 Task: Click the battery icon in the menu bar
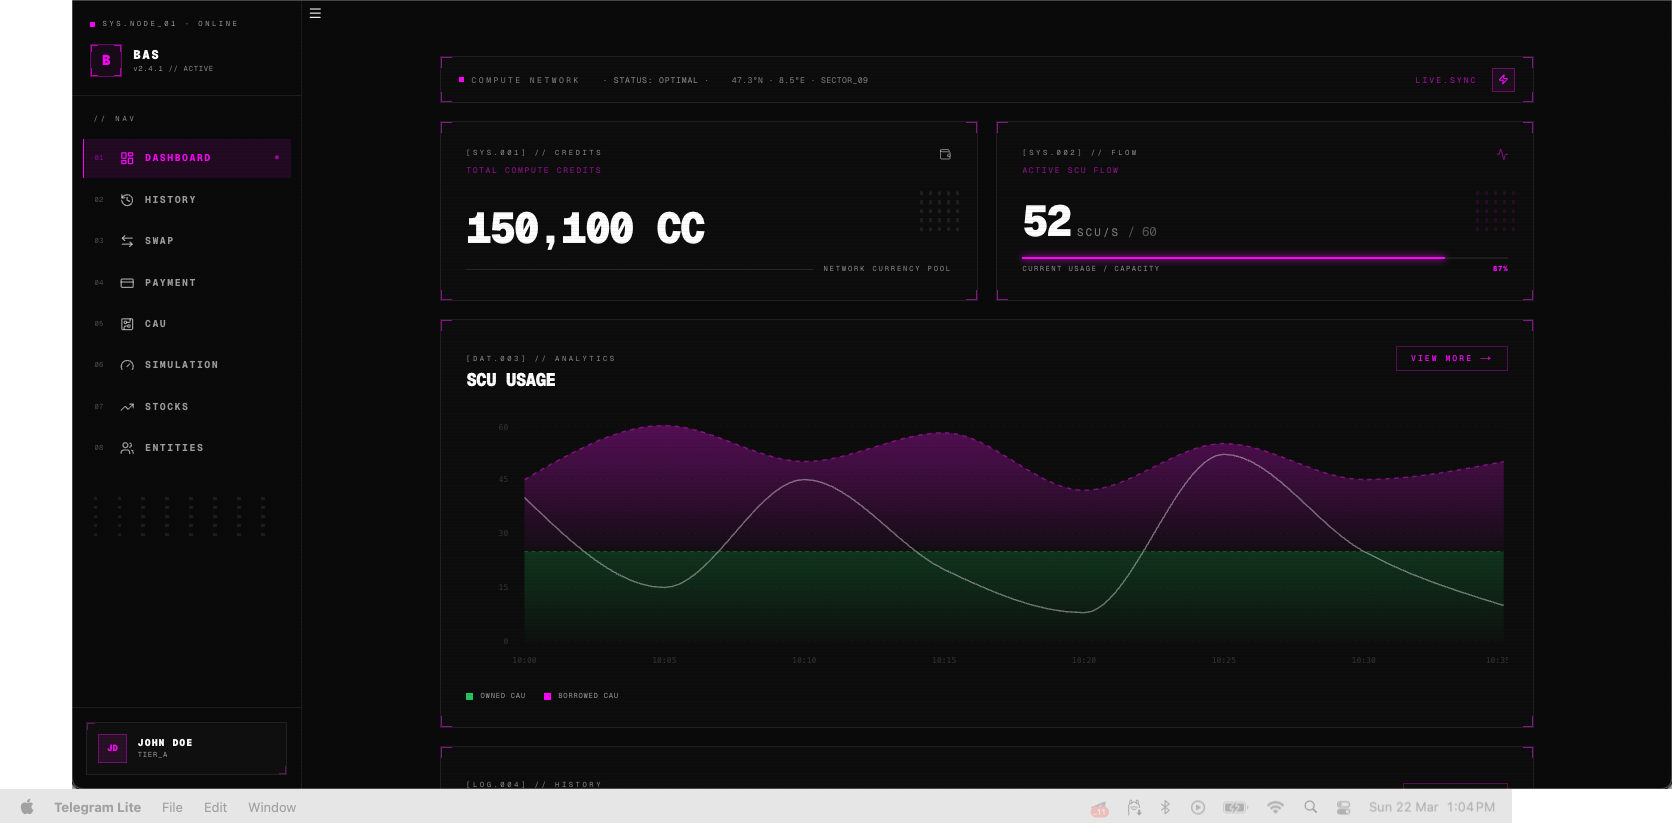click(1236, 807)
